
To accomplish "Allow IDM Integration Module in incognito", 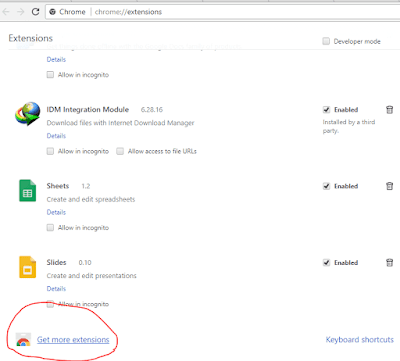I will click(50, 151).
